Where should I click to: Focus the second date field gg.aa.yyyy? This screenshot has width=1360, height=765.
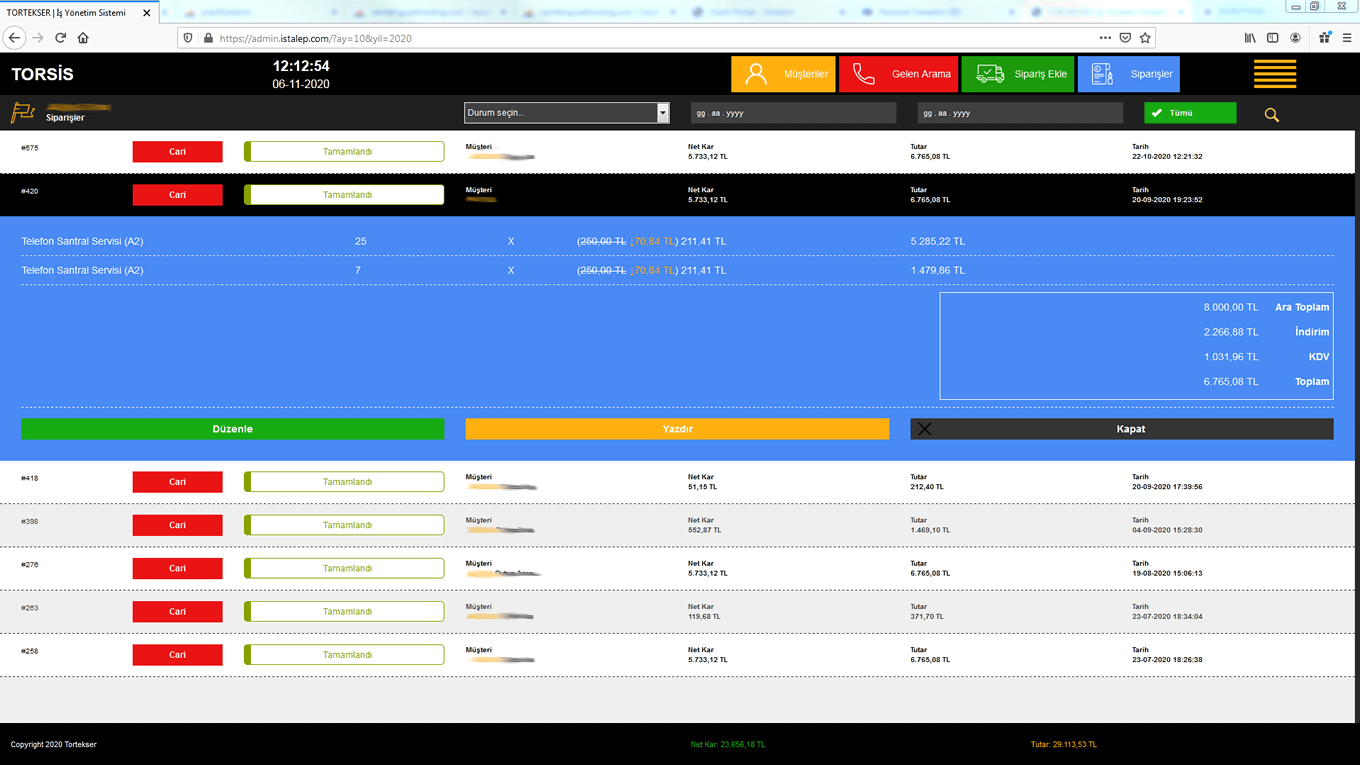1020,113
